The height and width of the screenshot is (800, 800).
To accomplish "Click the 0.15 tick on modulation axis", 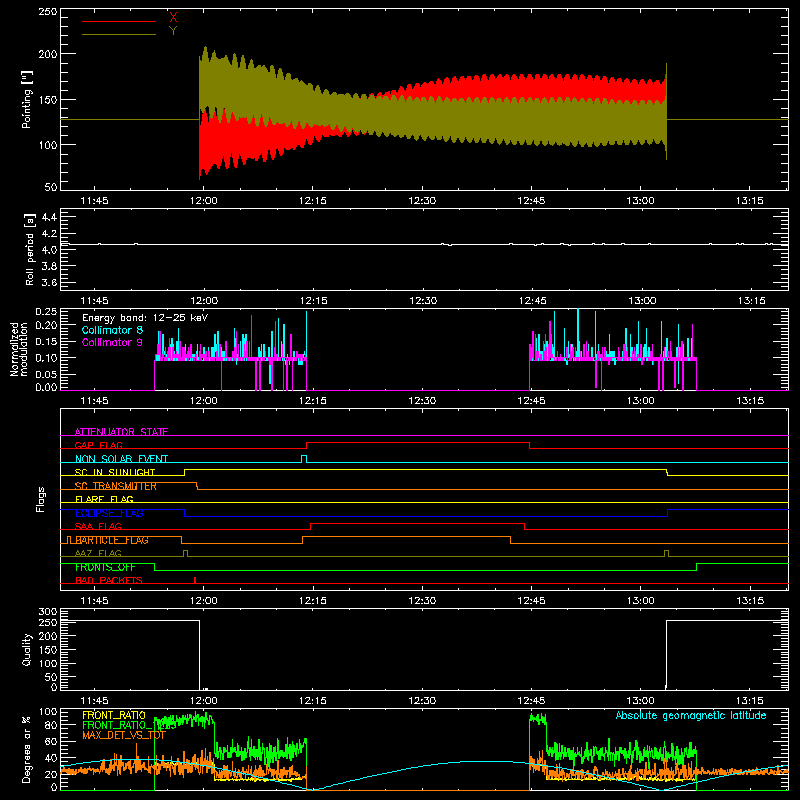I will (x=46, y=341).
